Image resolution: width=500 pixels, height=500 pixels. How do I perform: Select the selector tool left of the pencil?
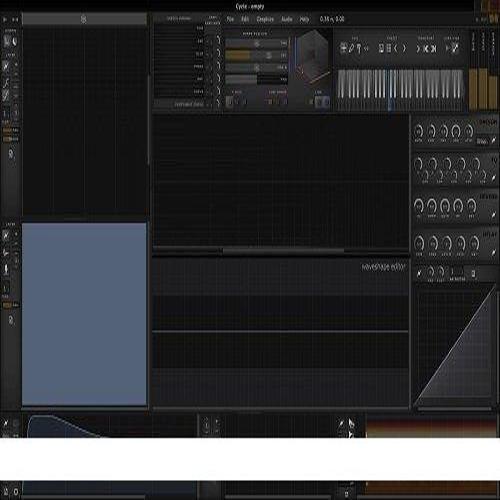click(x=343, y=49)
